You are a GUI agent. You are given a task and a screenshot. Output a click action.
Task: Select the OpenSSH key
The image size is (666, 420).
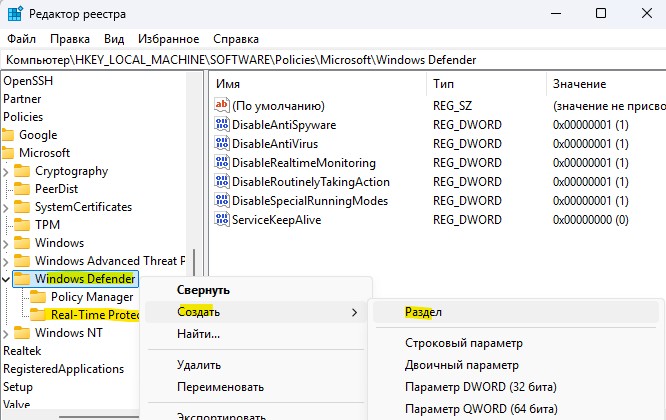click(28, 81)
